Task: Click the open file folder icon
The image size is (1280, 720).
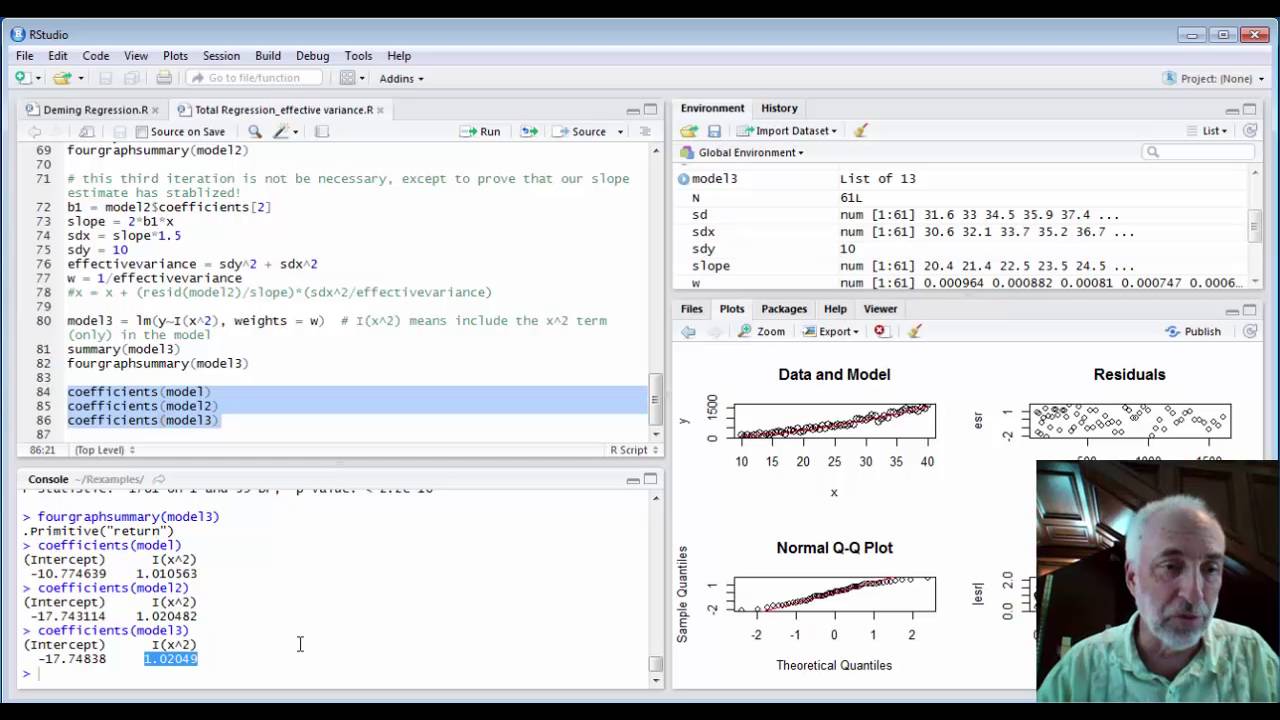Action: point(62,78)
